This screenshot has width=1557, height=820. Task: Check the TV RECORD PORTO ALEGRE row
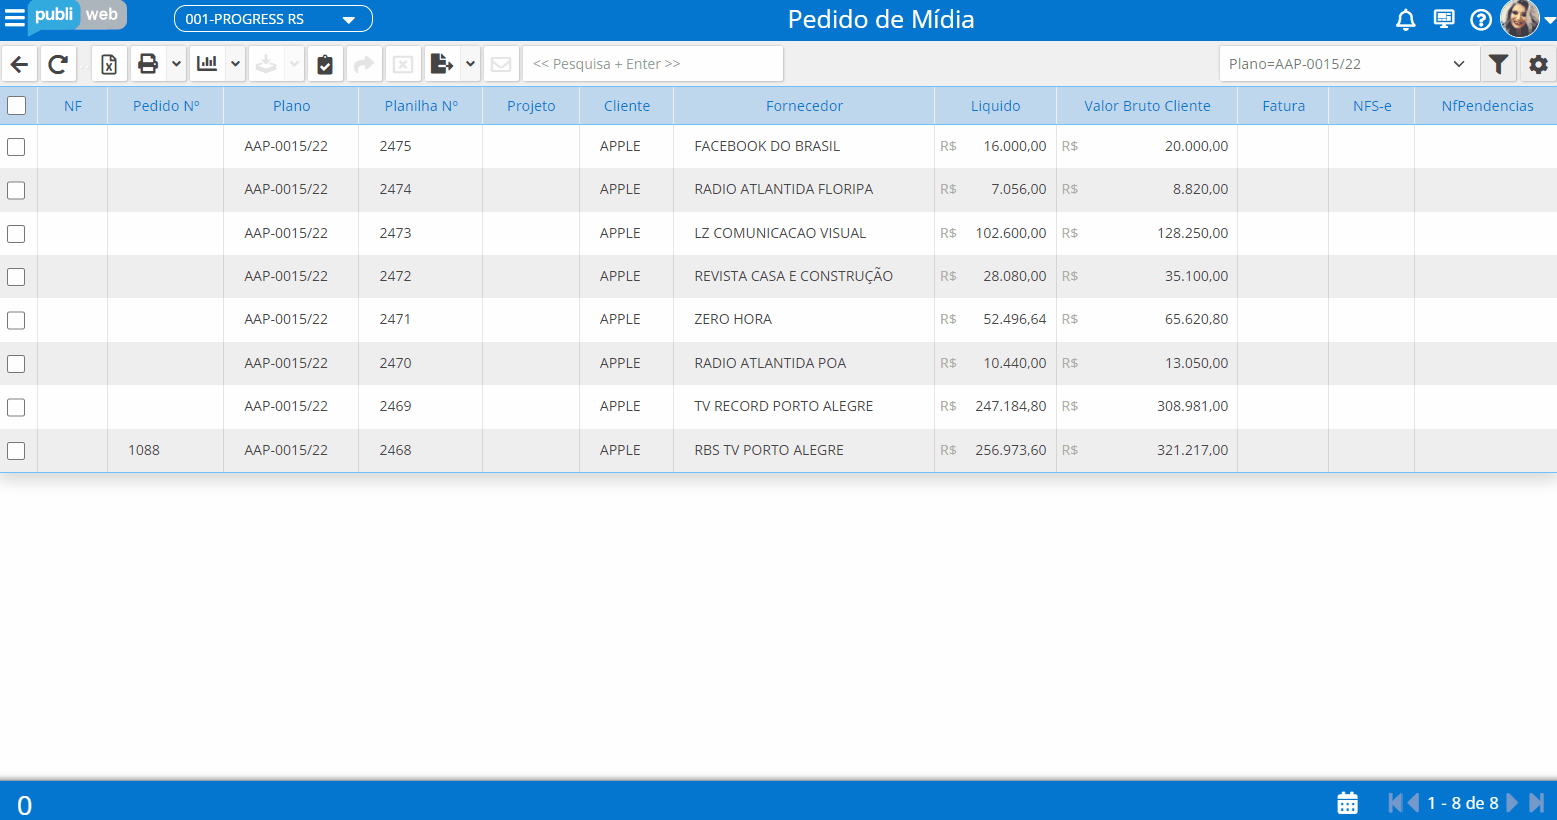click(x=16, y=407)
